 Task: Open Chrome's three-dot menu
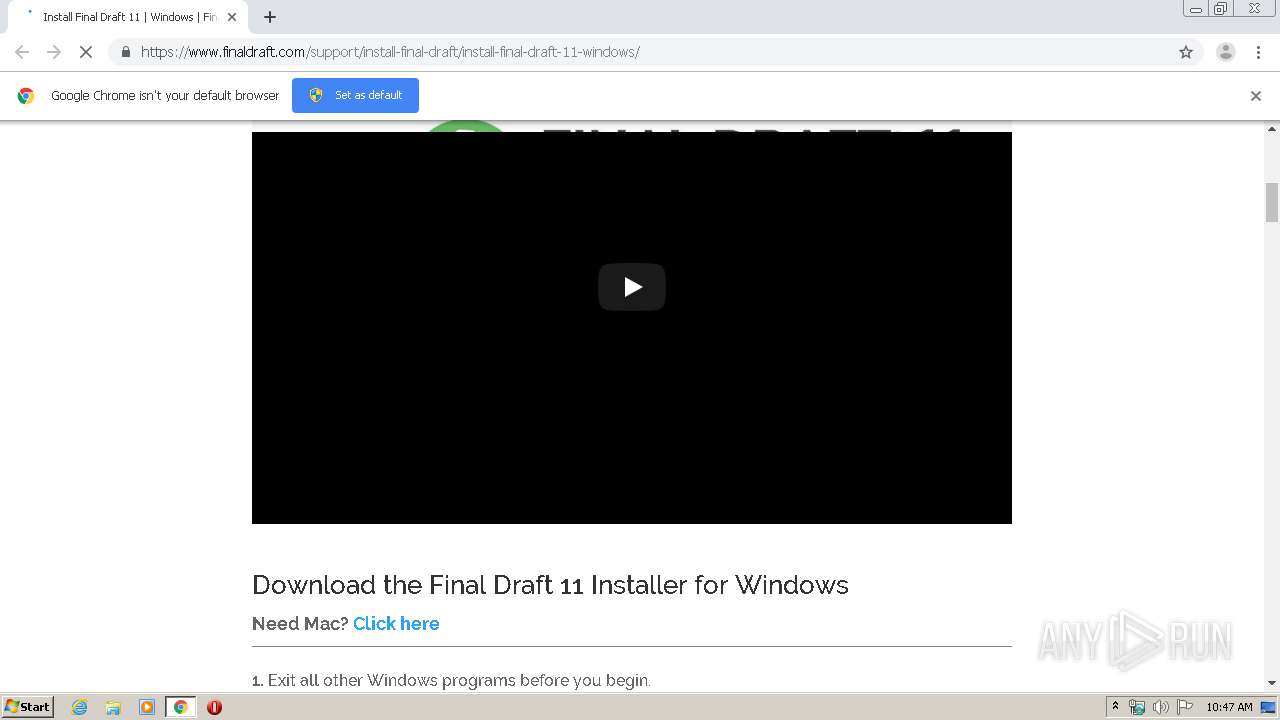[x=1259, y=52]
